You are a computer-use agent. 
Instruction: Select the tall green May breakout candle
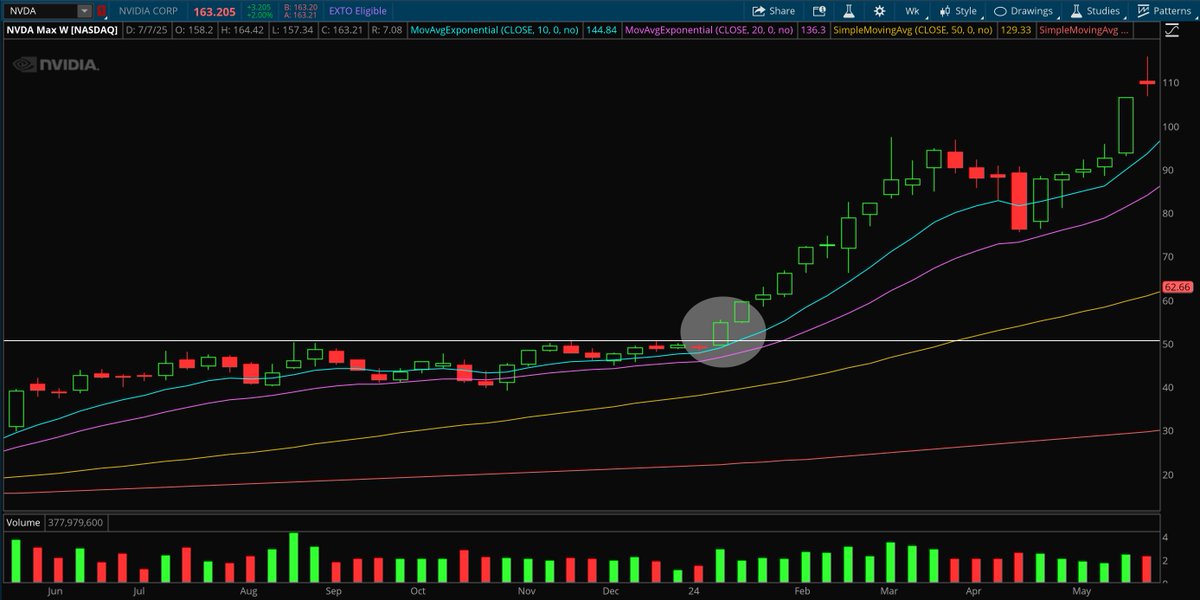click(x=1126, y=125)
